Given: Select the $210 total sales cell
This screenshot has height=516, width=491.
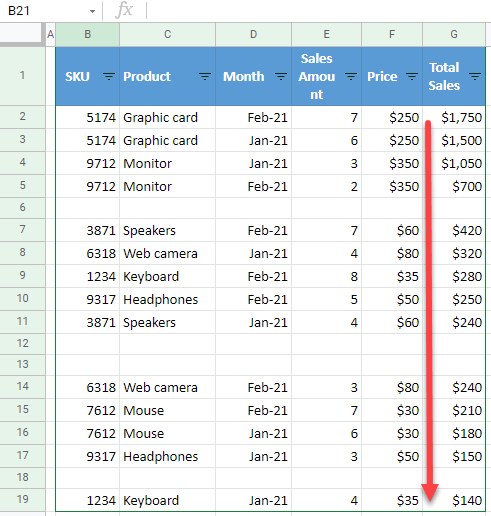Looking at the screenshot, I should (454, 410).
